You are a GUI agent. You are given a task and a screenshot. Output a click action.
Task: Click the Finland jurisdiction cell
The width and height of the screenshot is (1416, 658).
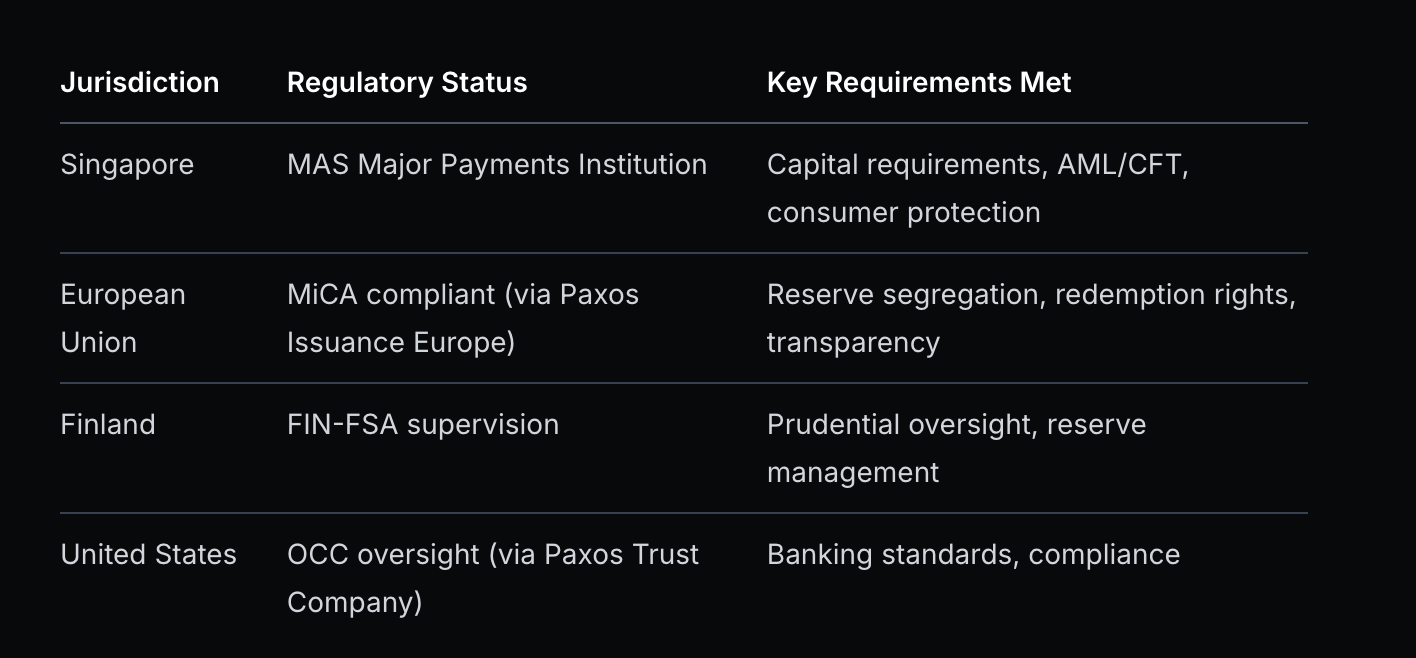[x=108, y=424]
